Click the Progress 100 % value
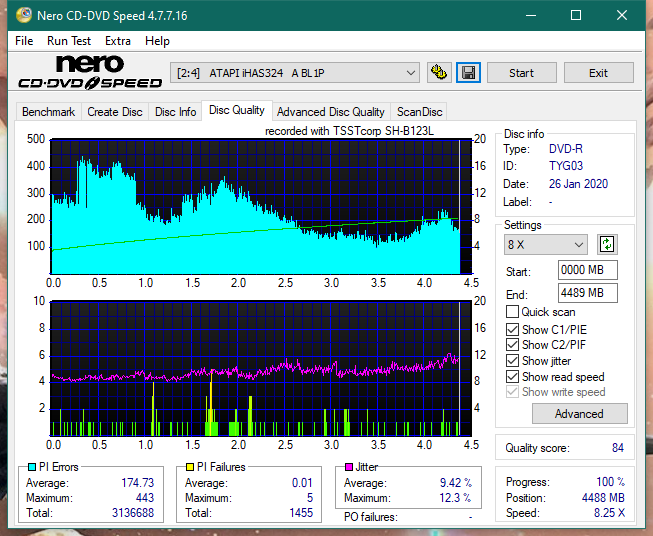The image size is (653, 536). (610, 482)
